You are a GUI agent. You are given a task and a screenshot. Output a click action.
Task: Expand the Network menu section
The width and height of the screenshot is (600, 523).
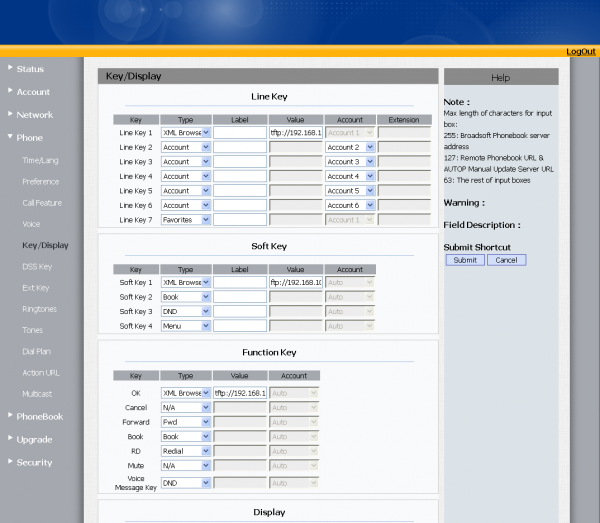[34, 115]
